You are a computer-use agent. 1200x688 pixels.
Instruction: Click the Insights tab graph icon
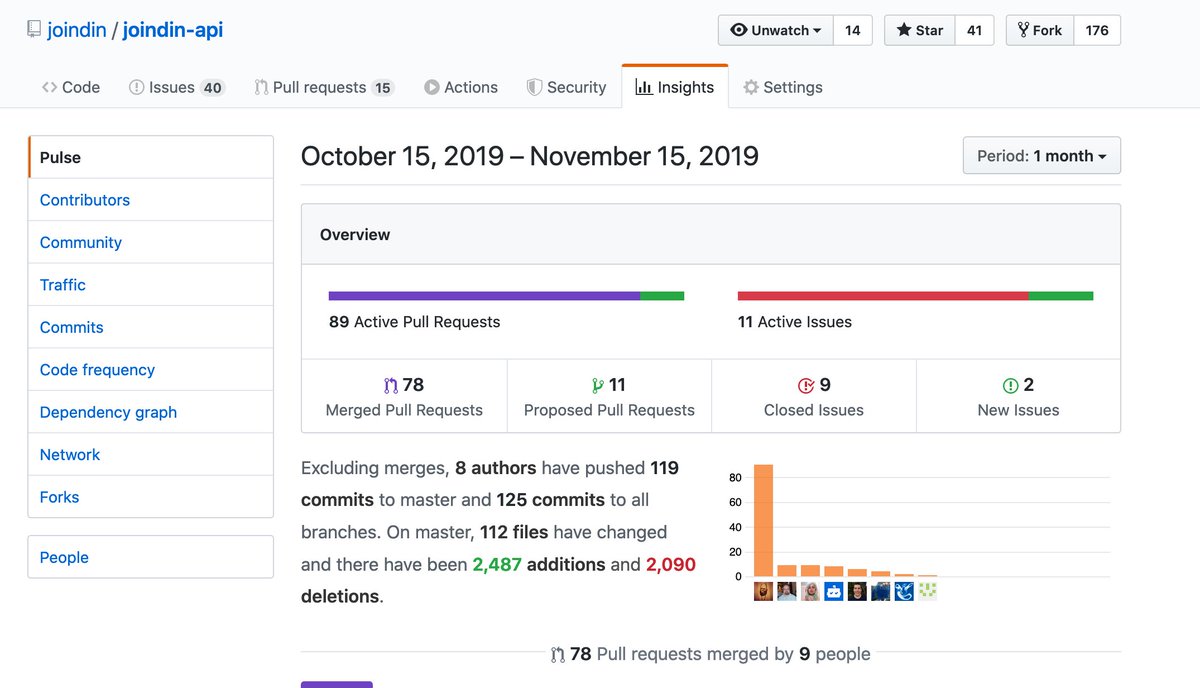point(644,87)
